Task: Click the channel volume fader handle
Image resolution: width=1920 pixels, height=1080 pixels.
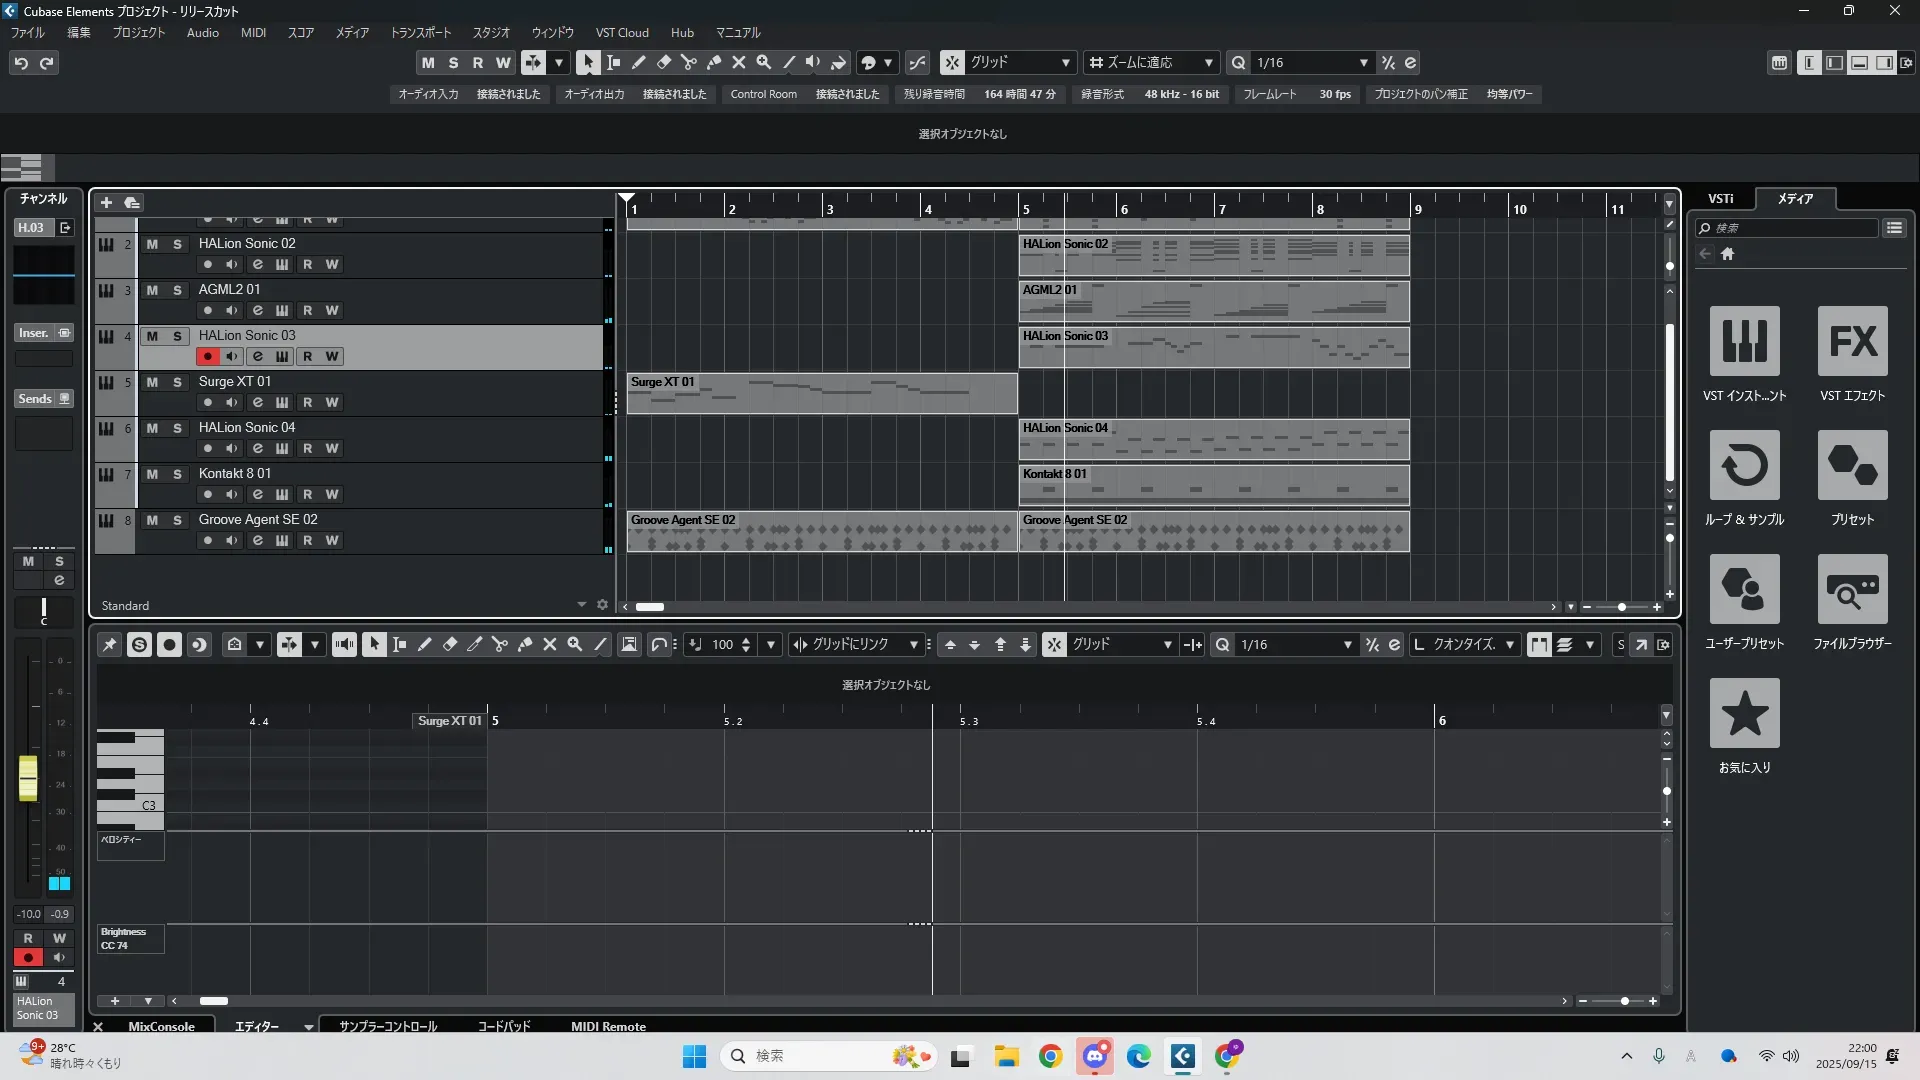Action: 28,778
